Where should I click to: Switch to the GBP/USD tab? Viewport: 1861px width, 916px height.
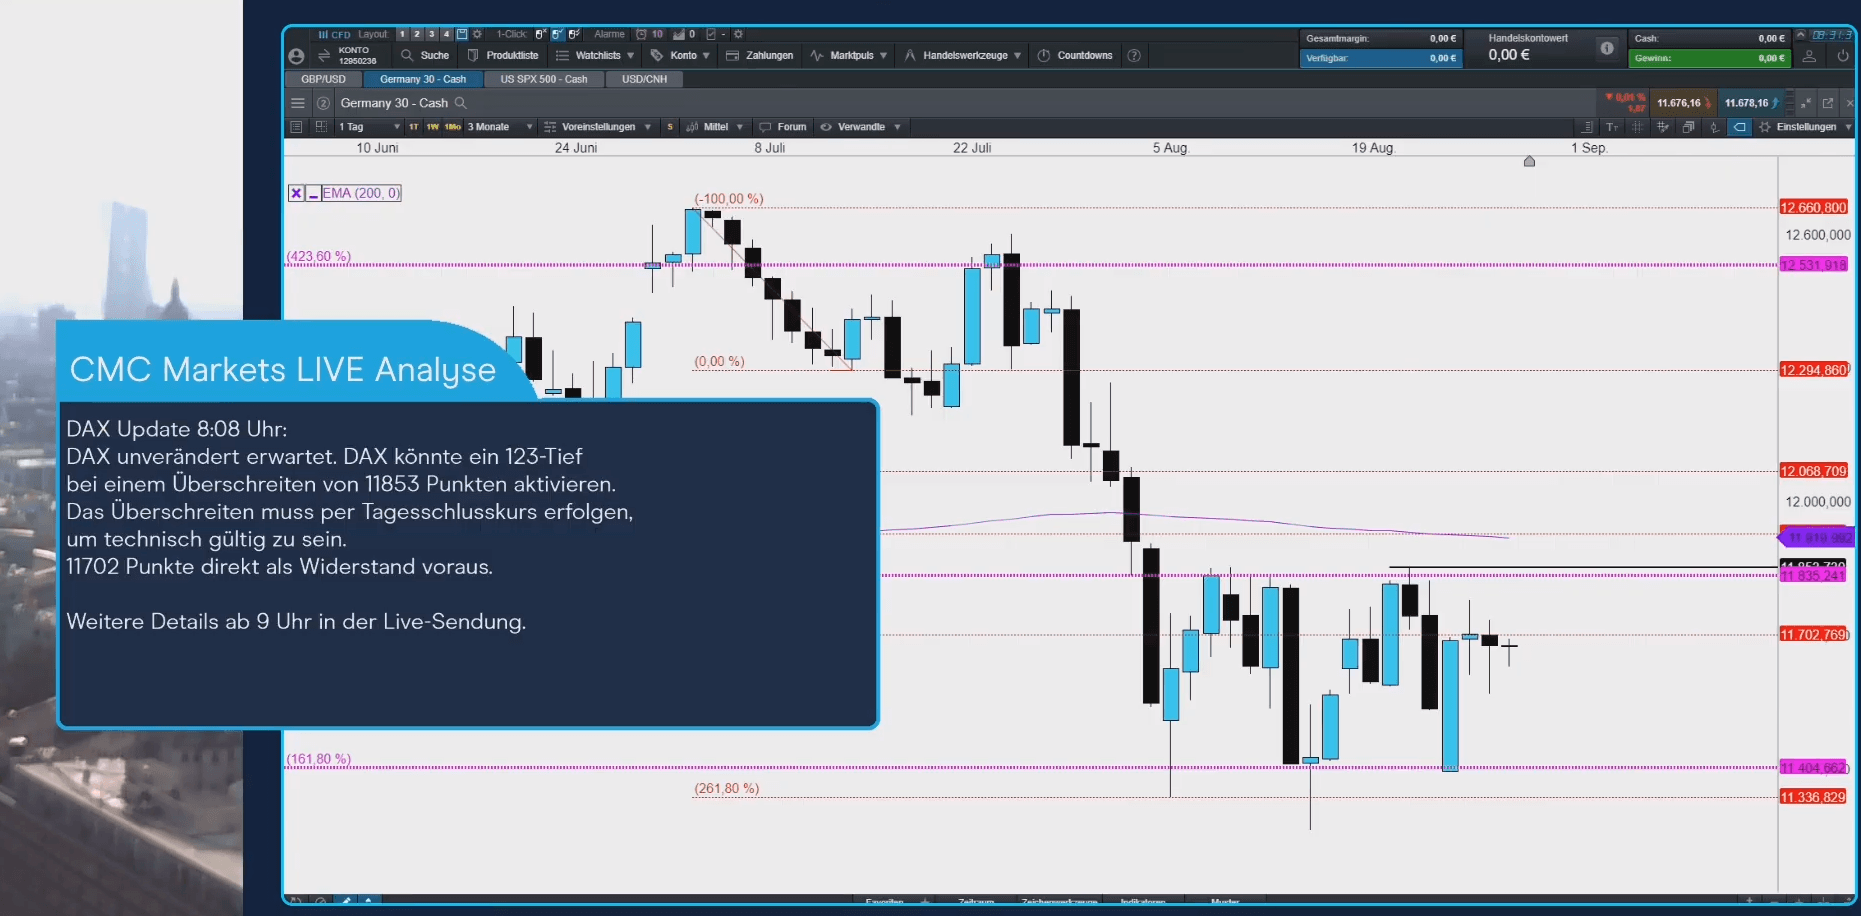point(323,79)
